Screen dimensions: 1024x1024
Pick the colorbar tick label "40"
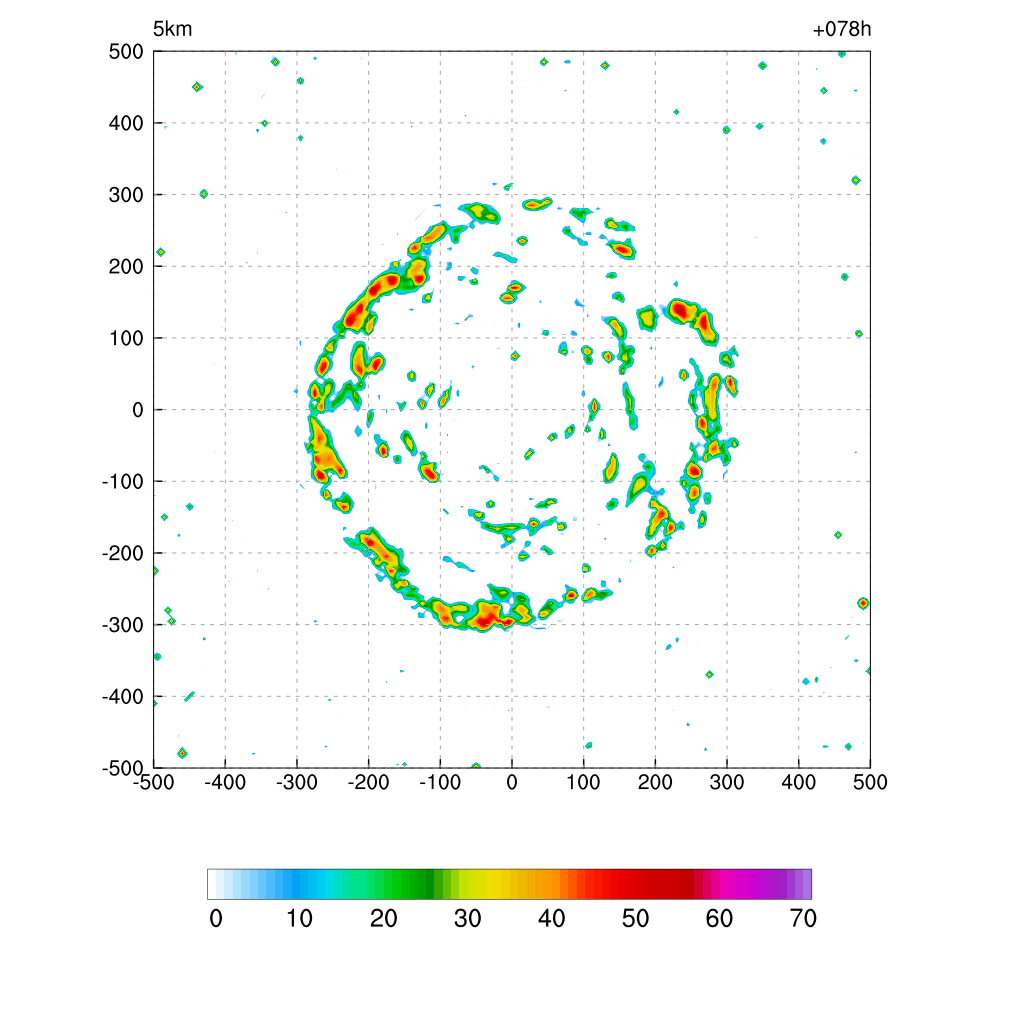pos(552,919)
